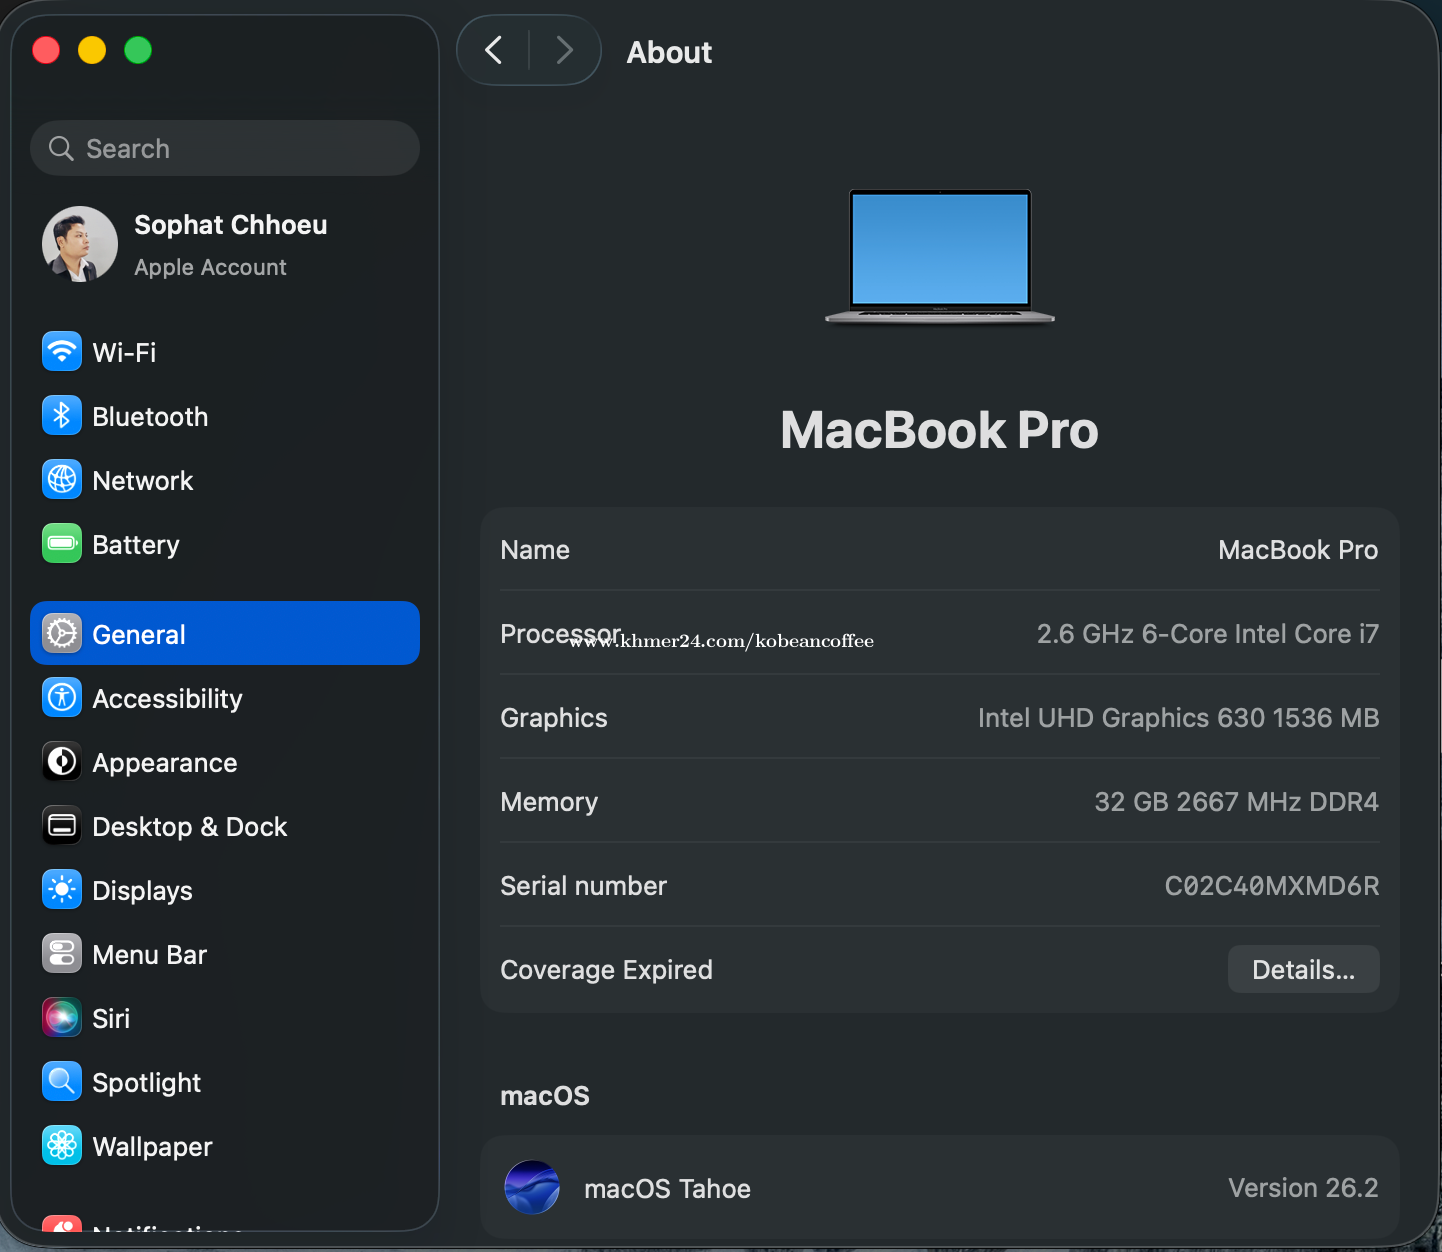This screenshot has height=1252, width=1442.
Task: Click the Siri icon
Action: pos(62,1018)
